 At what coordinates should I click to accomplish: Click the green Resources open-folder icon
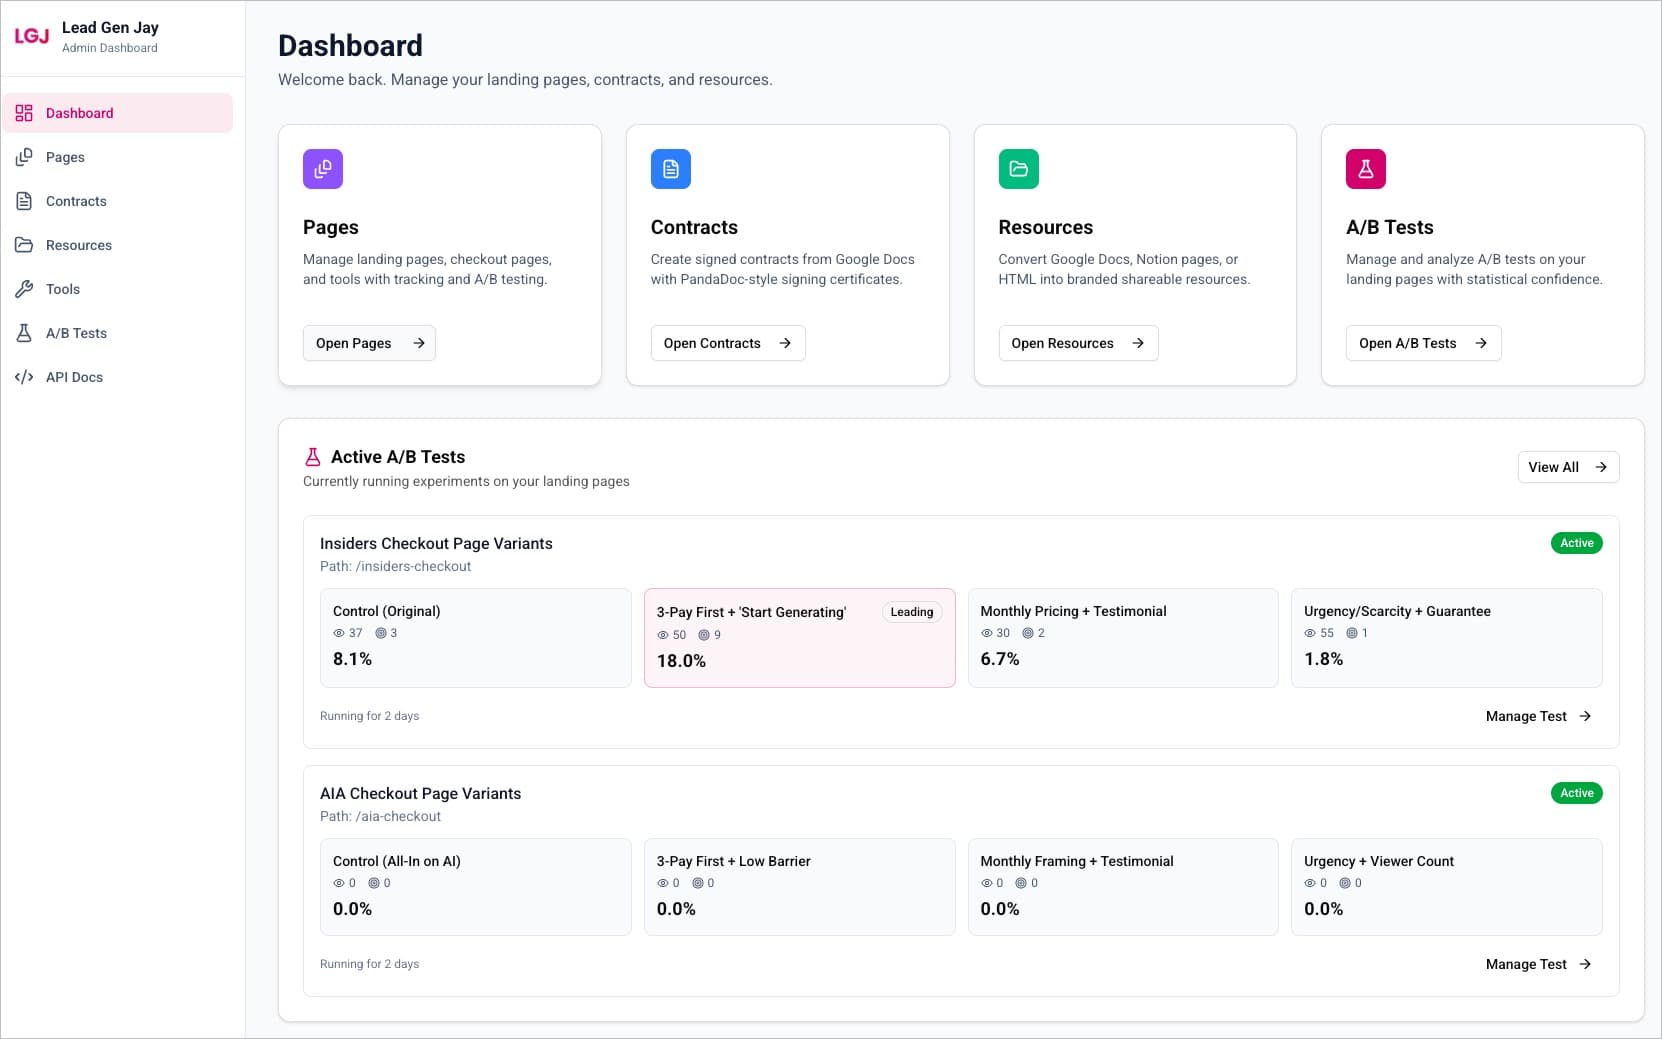pyautogui.click(x=1018, y=169)
